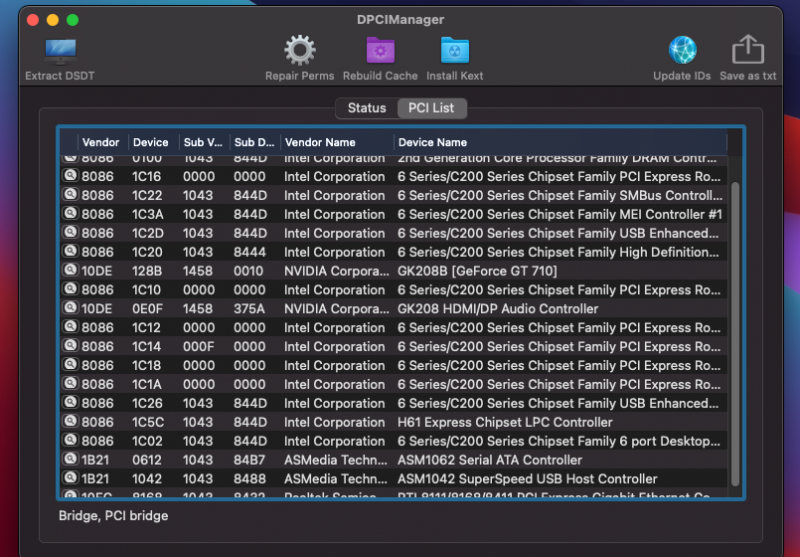Click magnifier icon on ASM1062 row
The width and height of the screenshot is (800, 557).
tap(70, 459)
